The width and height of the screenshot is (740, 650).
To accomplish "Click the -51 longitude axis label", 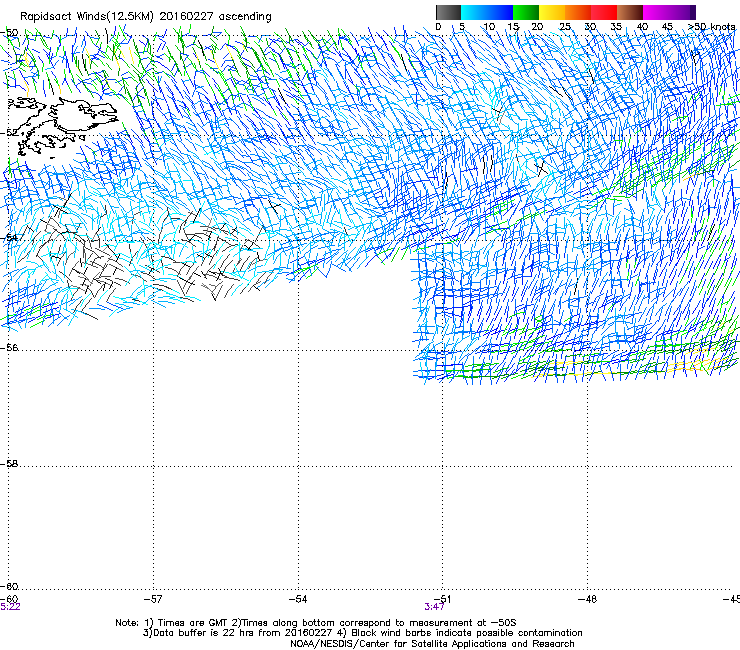I will click(443, 599).
